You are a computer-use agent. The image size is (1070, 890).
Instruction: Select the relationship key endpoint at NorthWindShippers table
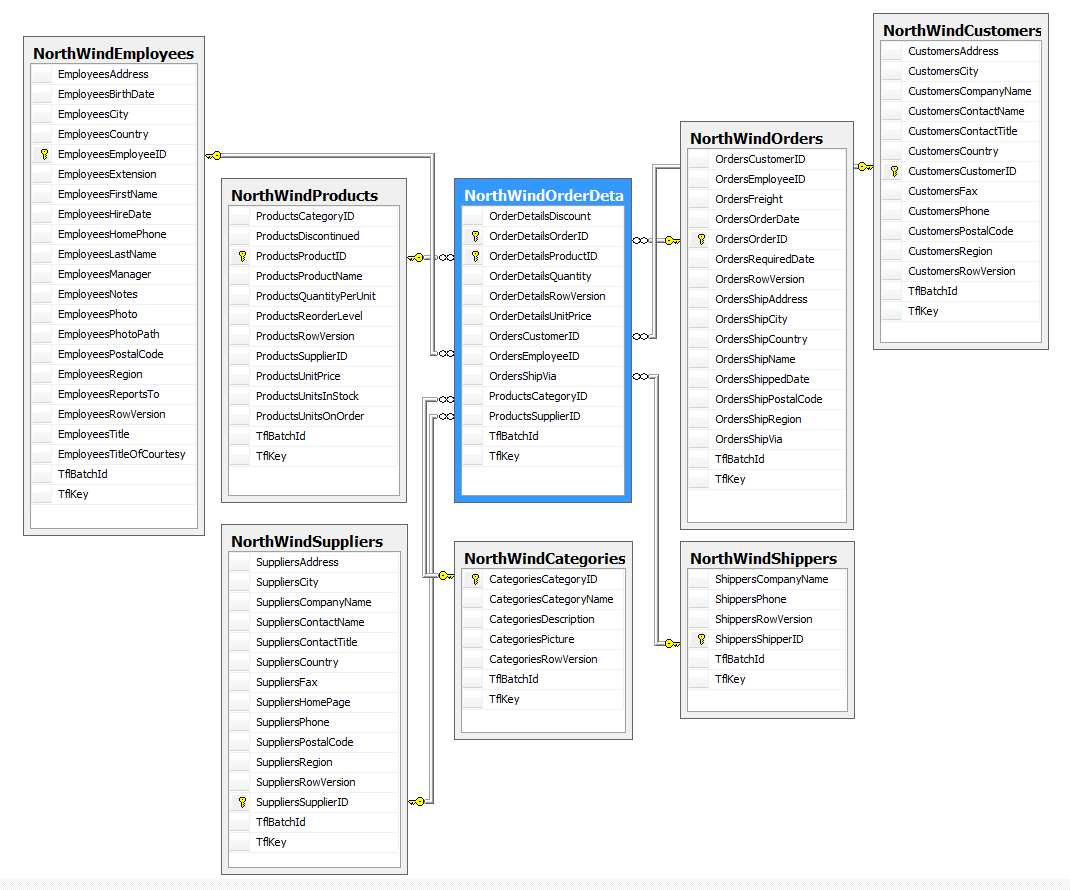tap(672, 643)
